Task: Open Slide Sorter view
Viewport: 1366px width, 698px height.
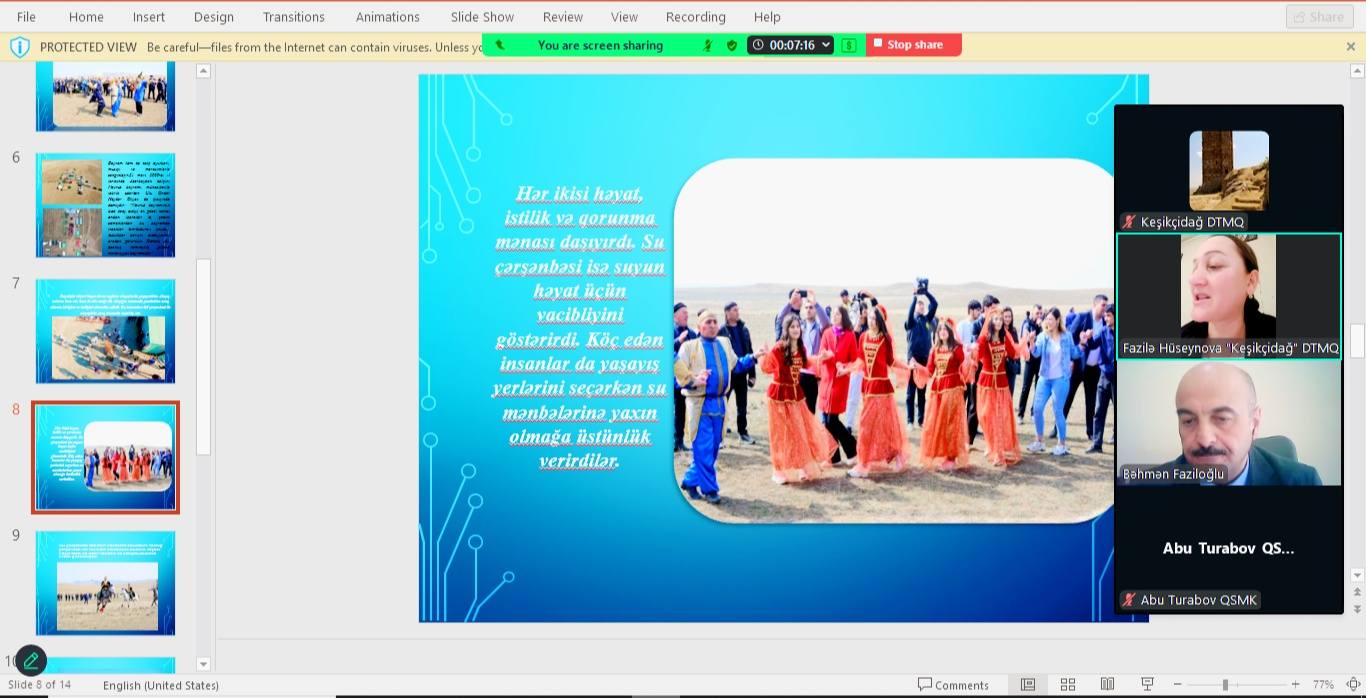Action: point(1067,685)
